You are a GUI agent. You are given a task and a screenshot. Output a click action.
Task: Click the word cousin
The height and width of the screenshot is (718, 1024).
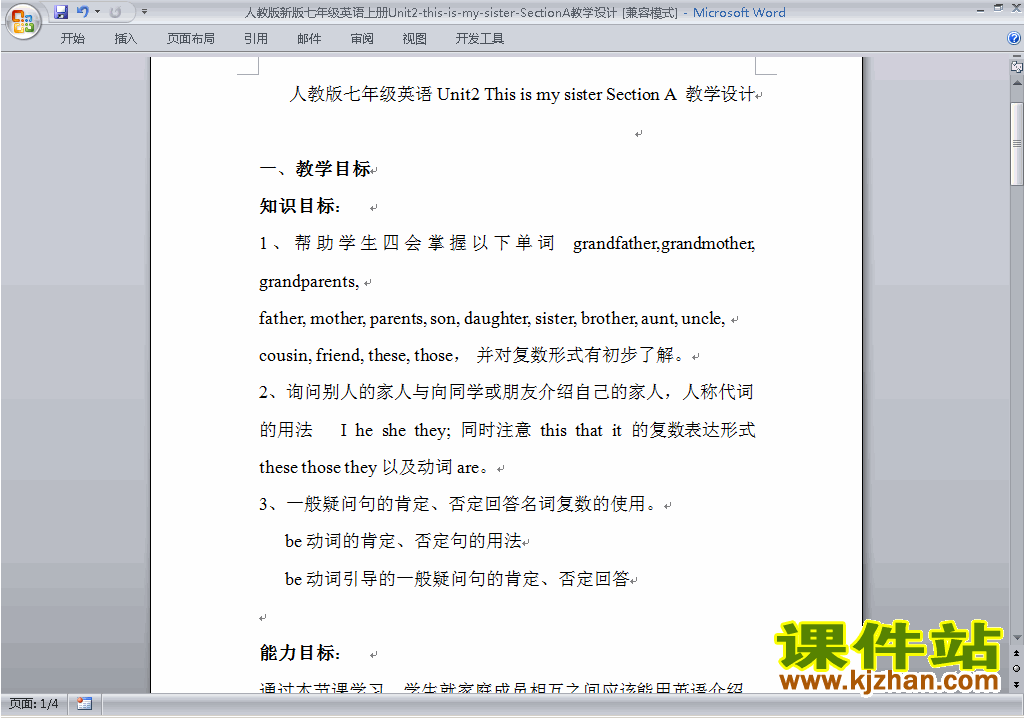coord(285,356)
